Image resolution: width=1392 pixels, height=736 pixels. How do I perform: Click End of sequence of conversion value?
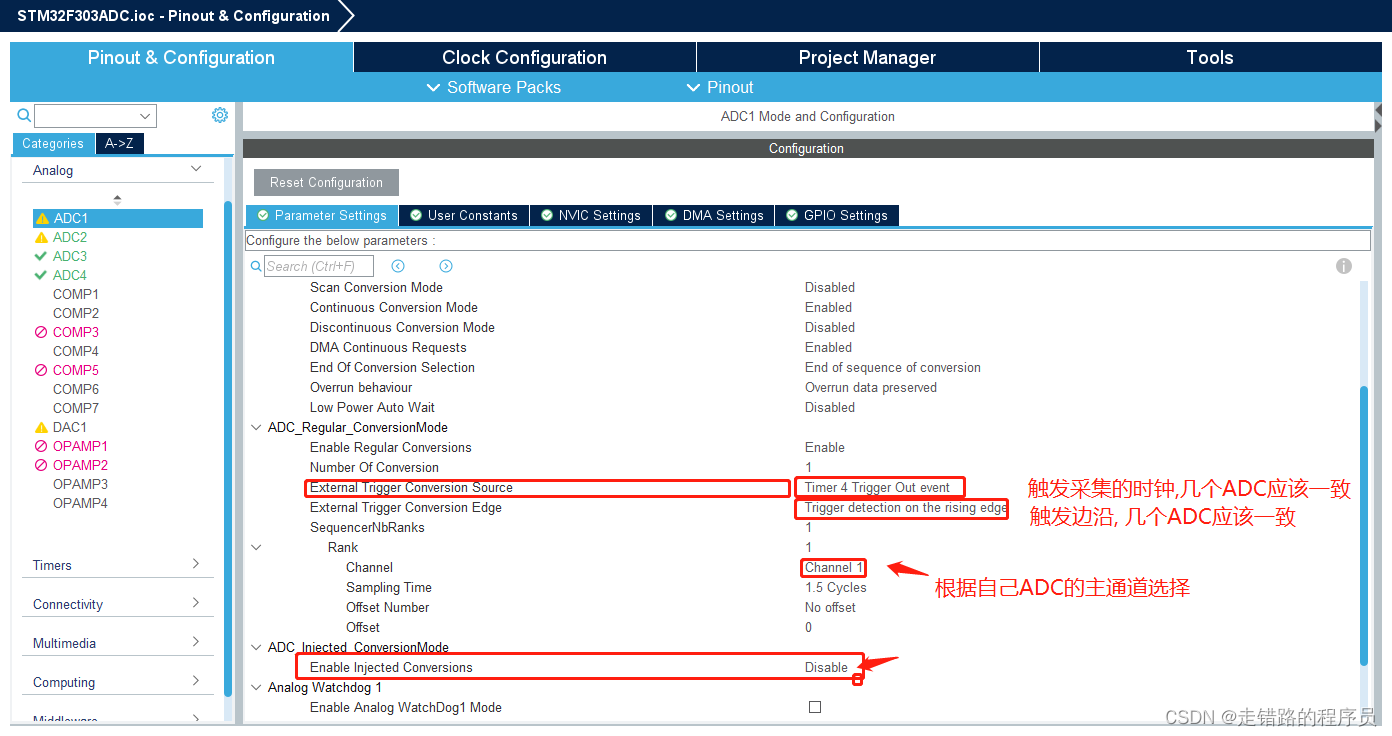click(x=893, y=367)
